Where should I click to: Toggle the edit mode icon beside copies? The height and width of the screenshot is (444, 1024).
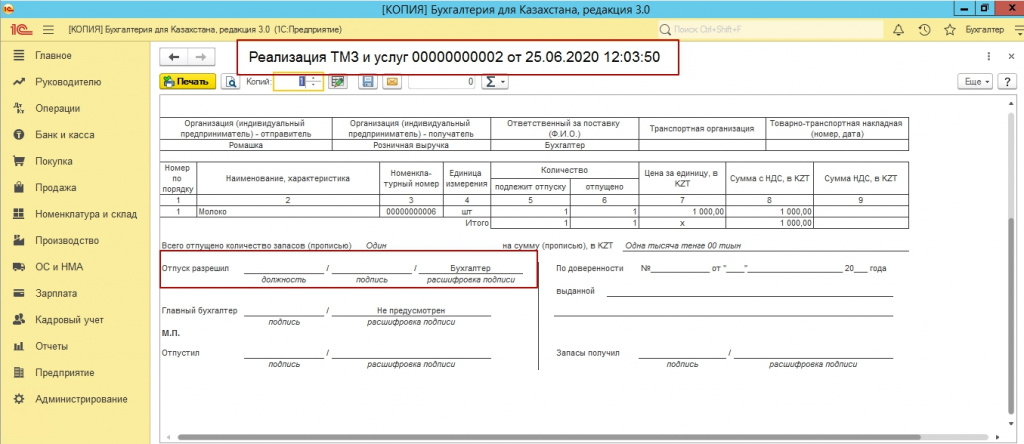pyautogui.click(x=339, y=82)
